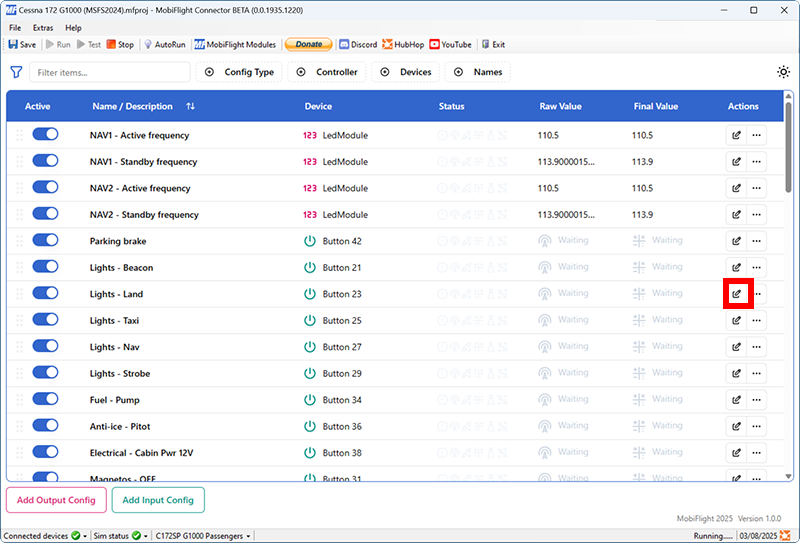Click the filter funnel icon
The width and height of the screenshot is (800, 543).
(x=16, y=72)
